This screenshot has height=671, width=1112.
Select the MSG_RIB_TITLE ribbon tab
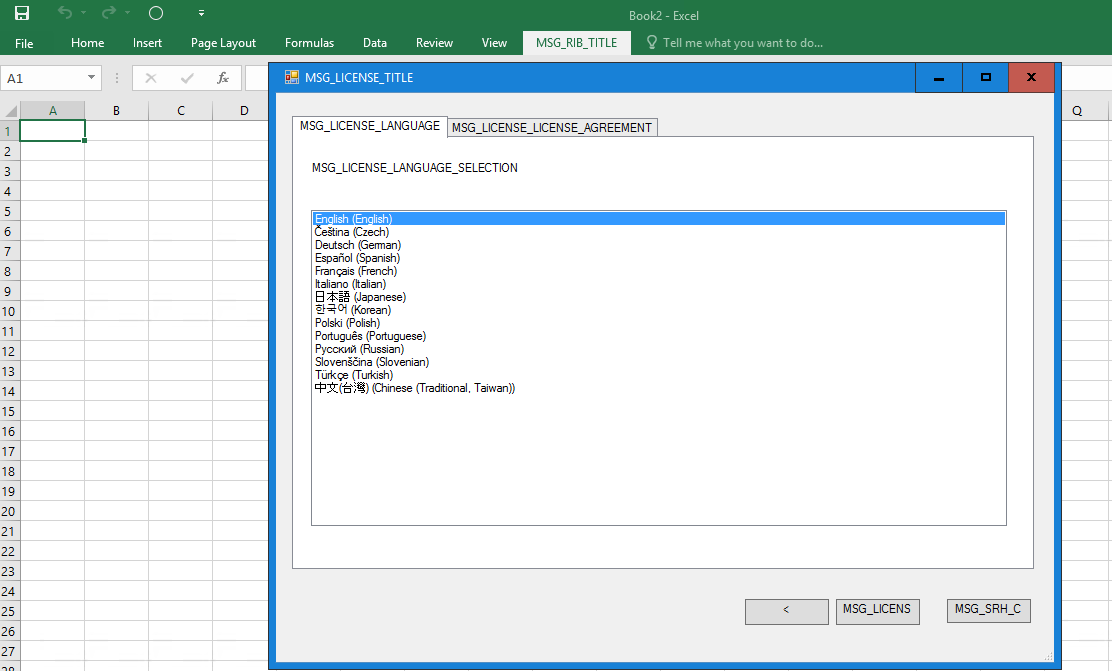pyautogui.click(x=577, y=43)
